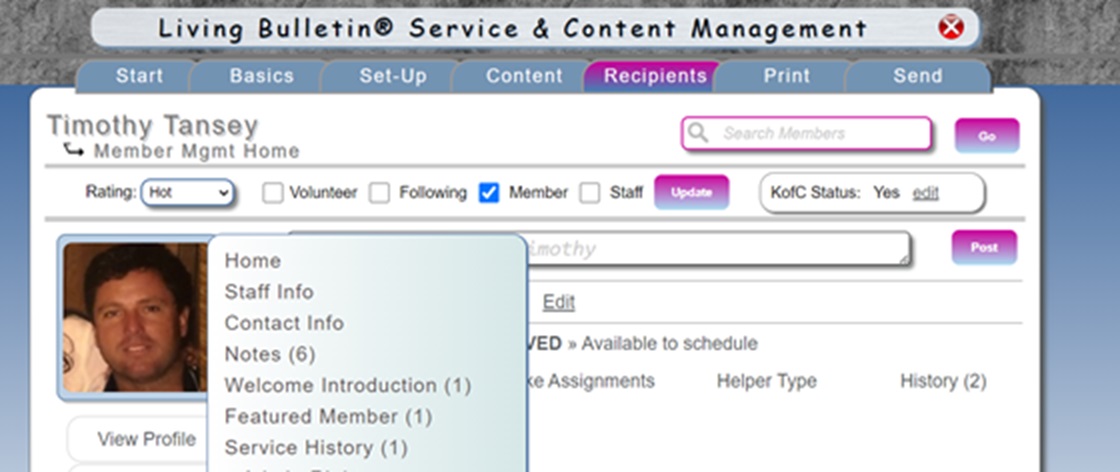Screen dimensions: 1120x472
Task: Focus the Search Members field
Action: [x=806, y=134]
